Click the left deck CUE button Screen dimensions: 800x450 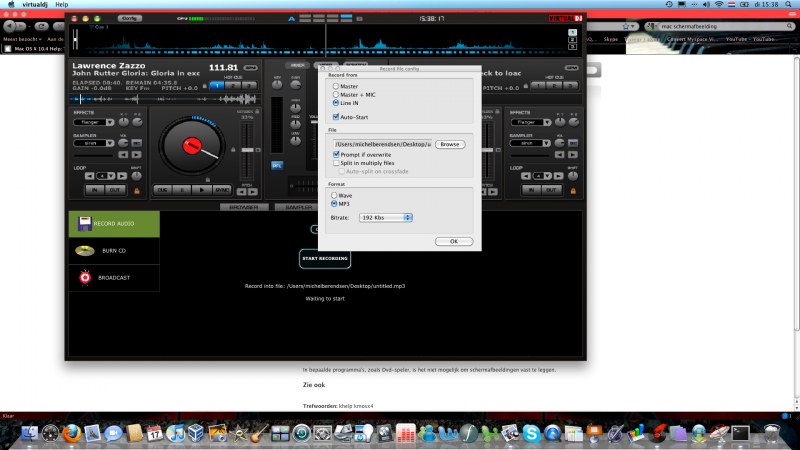coord(162,190)
